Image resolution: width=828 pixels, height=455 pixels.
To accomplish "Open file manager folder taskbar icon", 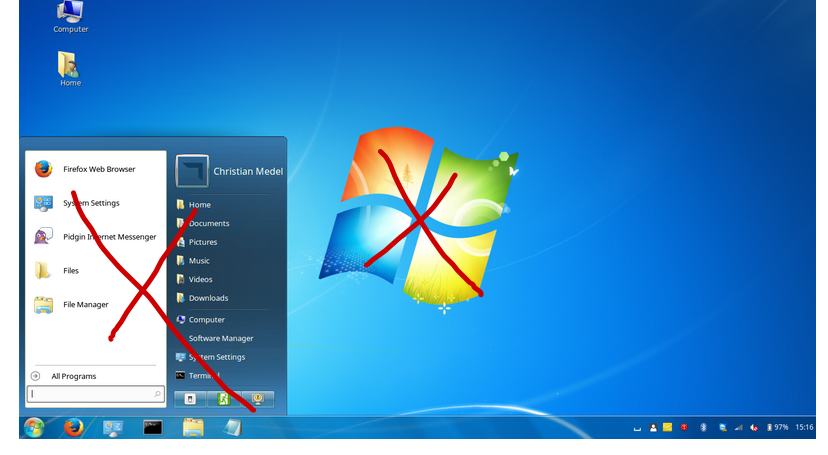I will coord(193,428).
